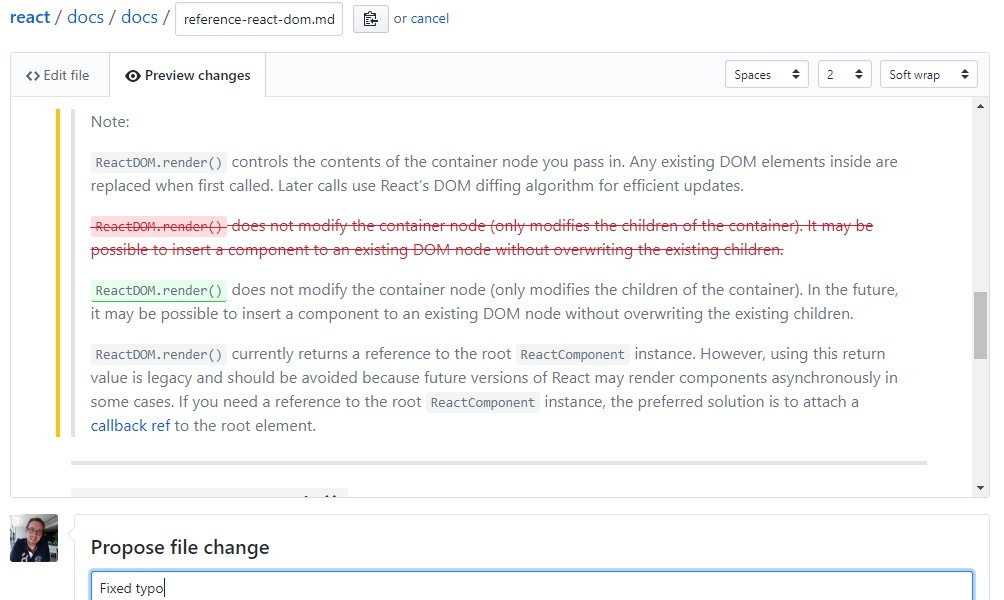Viewport: 1004px width, 600px height.
Task: Switch to the Edit file tab
Action: tap(60, 76)
